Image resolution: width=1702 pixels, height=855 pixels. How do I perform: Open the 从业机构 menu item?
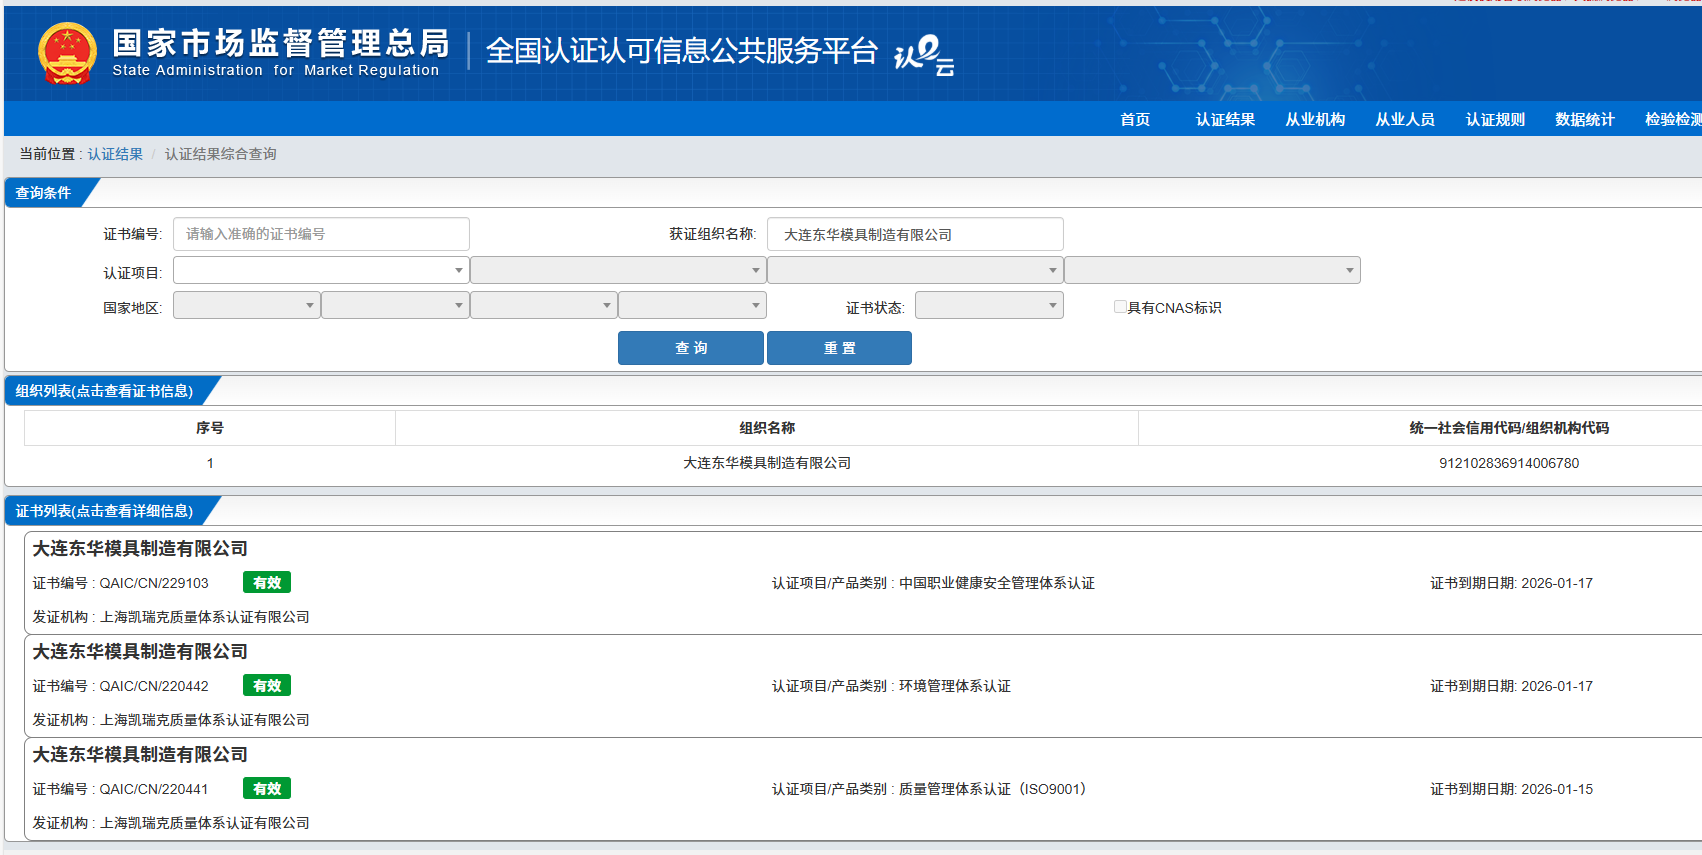point(1314,119)
